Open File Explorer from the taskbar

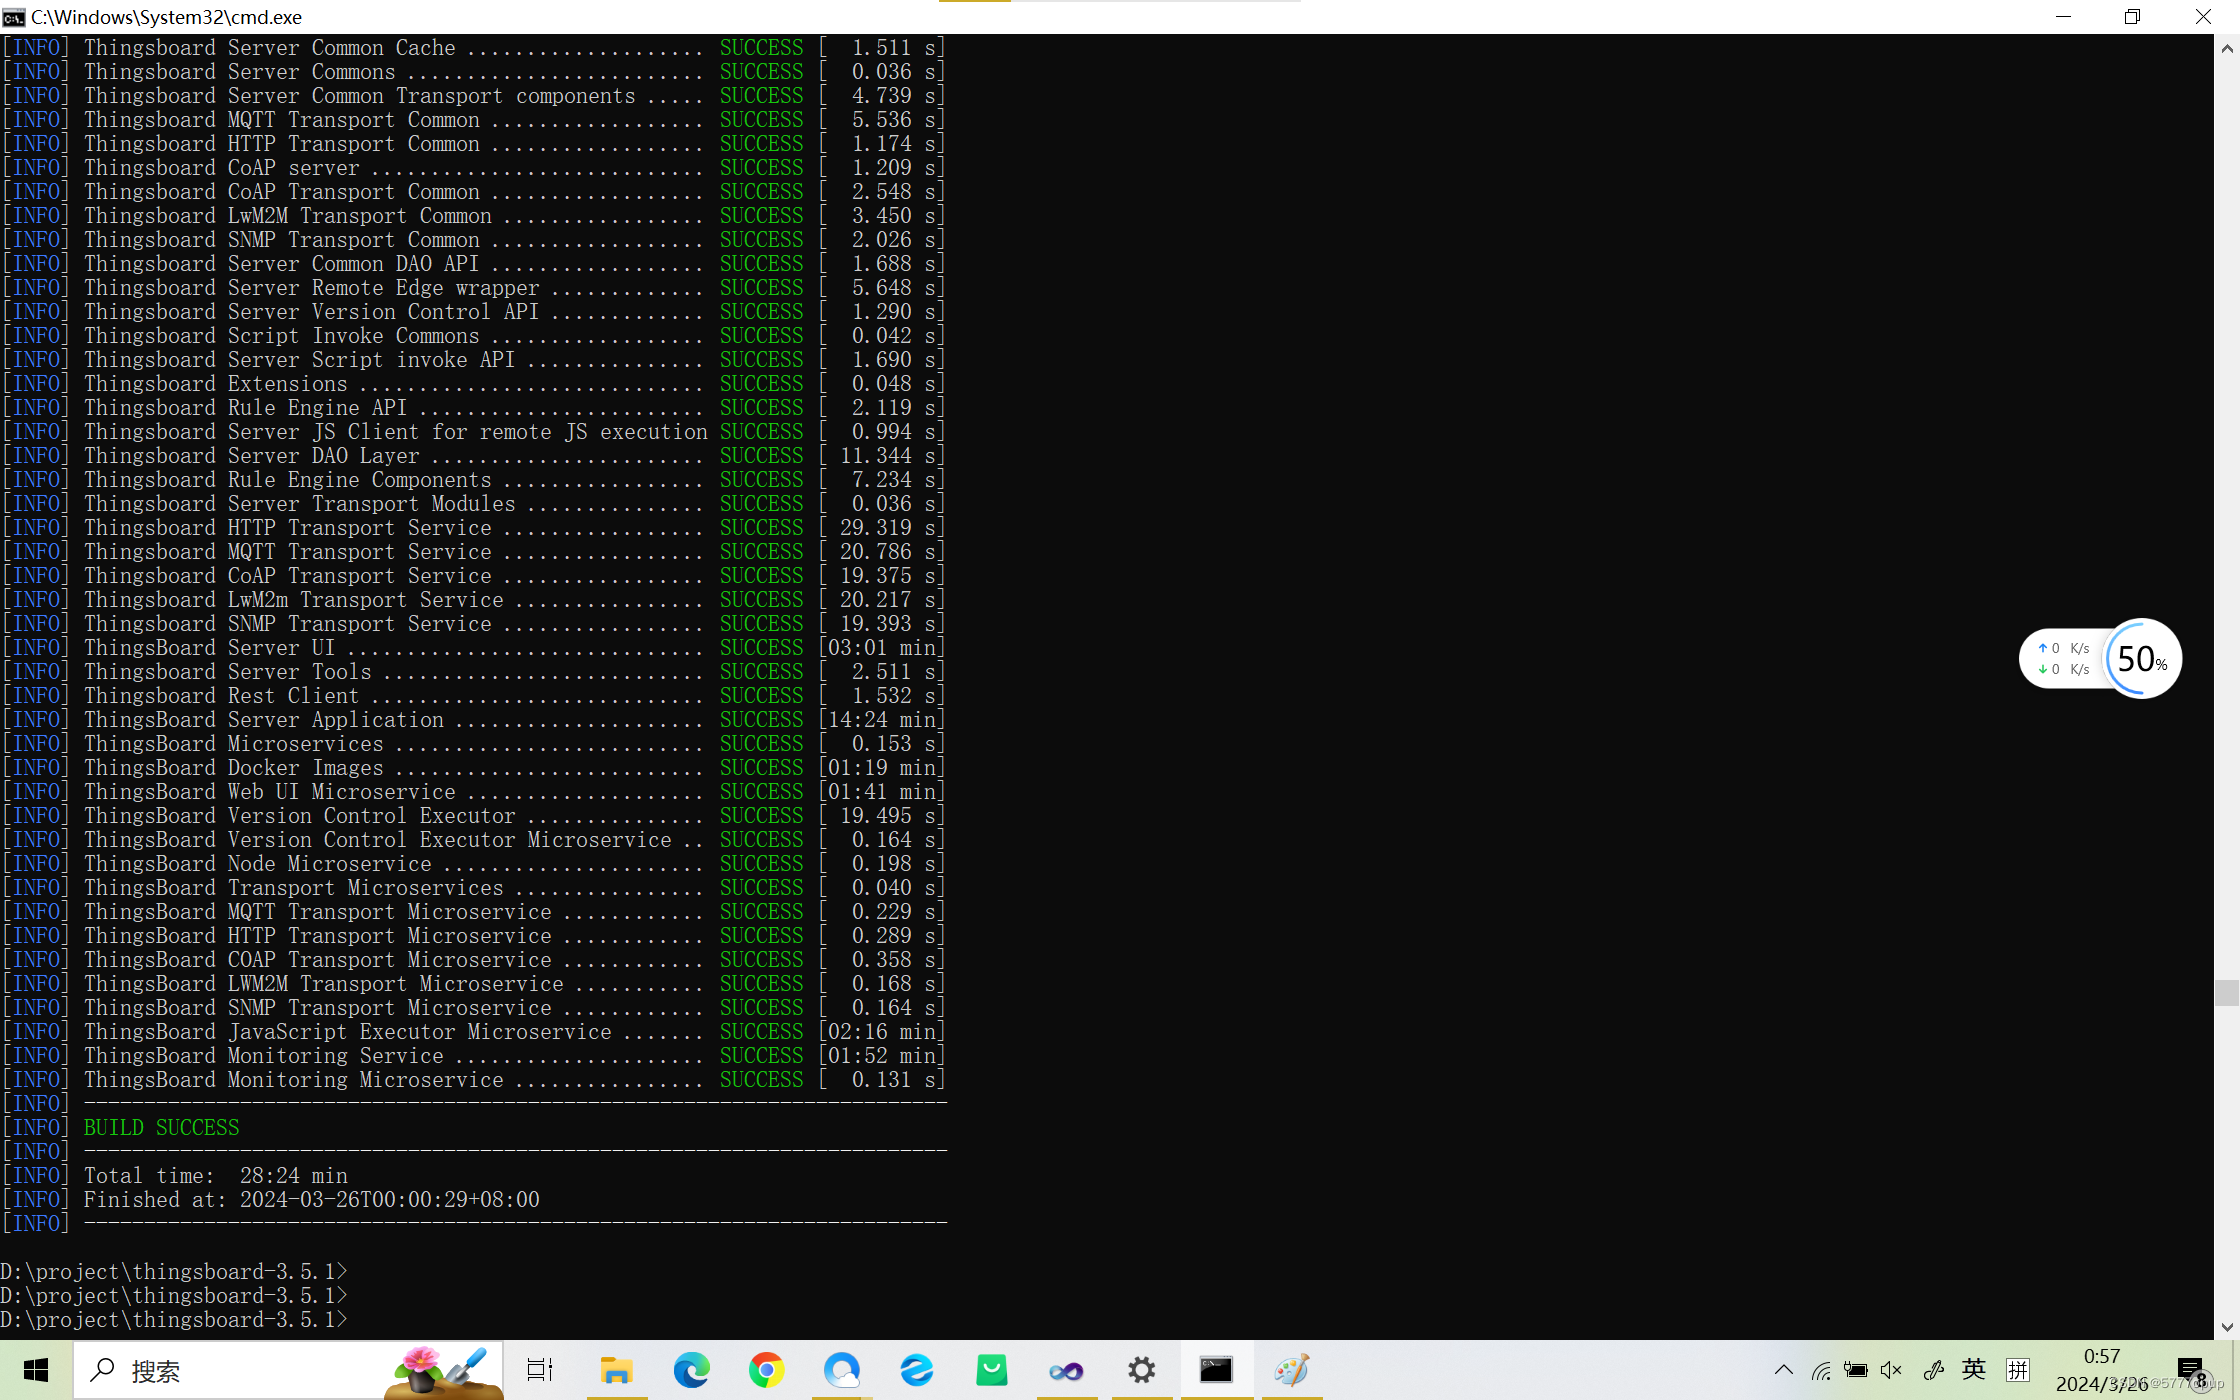(616, 1370)
